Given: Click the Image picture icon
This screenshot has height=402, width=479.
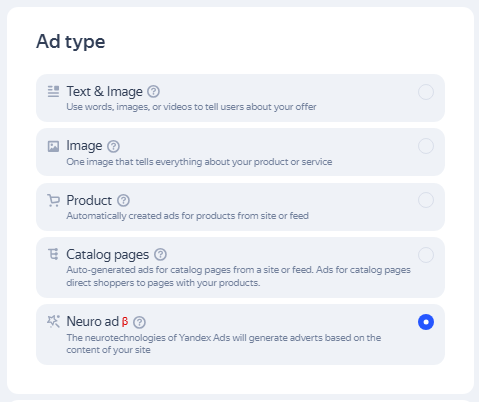Looking at the screenshot, I should [x=53, y=146].
